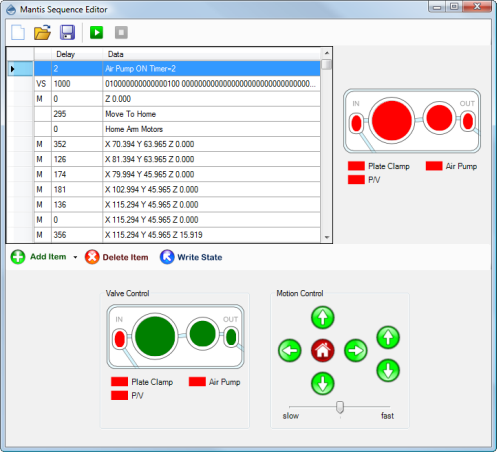Open the Add Item dropdown arrow
Image resolution: width=497 pixels, height=452 pixels.
pos(75,257)
